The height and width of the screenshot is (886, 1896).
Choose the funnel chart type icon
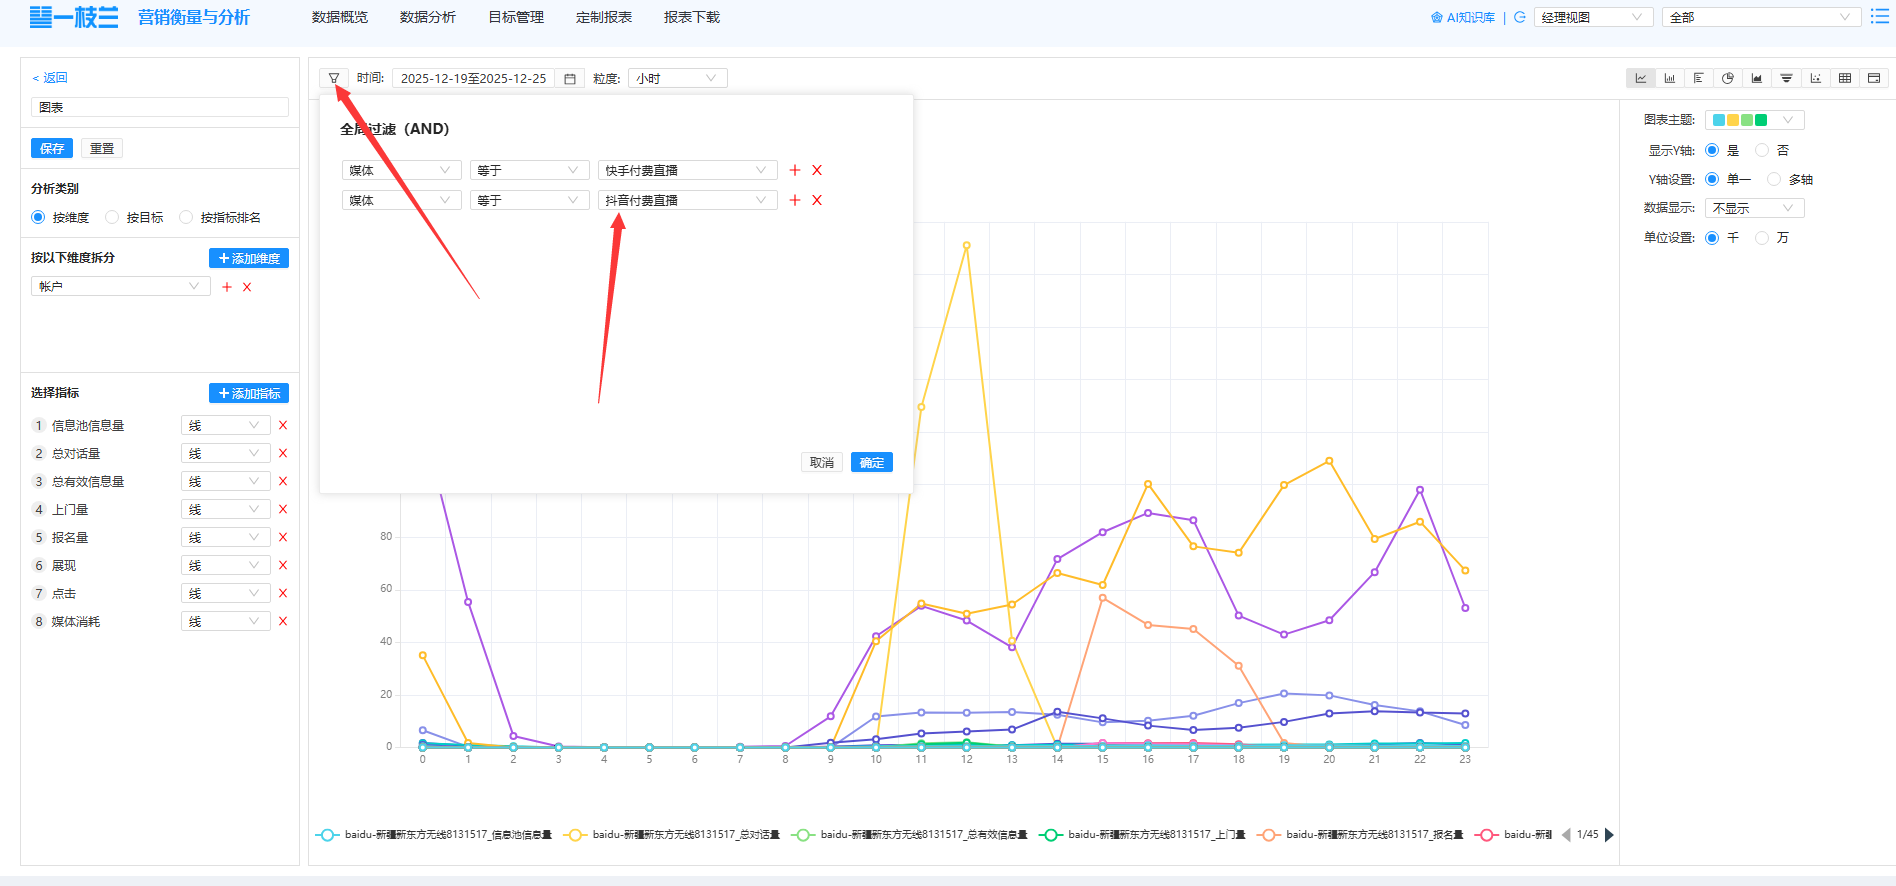point(1786,78)
